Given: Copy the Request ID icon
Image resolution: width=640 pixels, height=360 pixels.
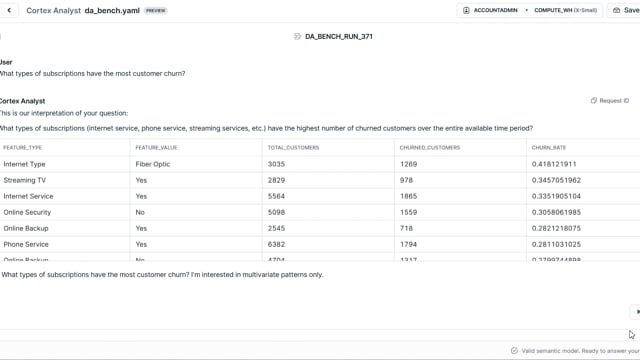Looking at the screenshot, I should click(x=593, y=100).
